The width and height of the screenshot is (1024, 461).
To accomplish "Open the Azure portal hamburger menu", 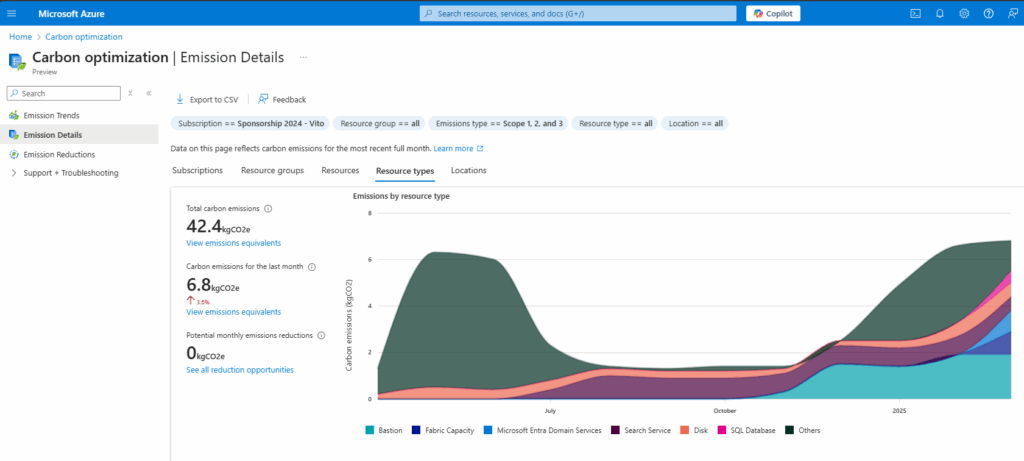I will click(12, 13).
